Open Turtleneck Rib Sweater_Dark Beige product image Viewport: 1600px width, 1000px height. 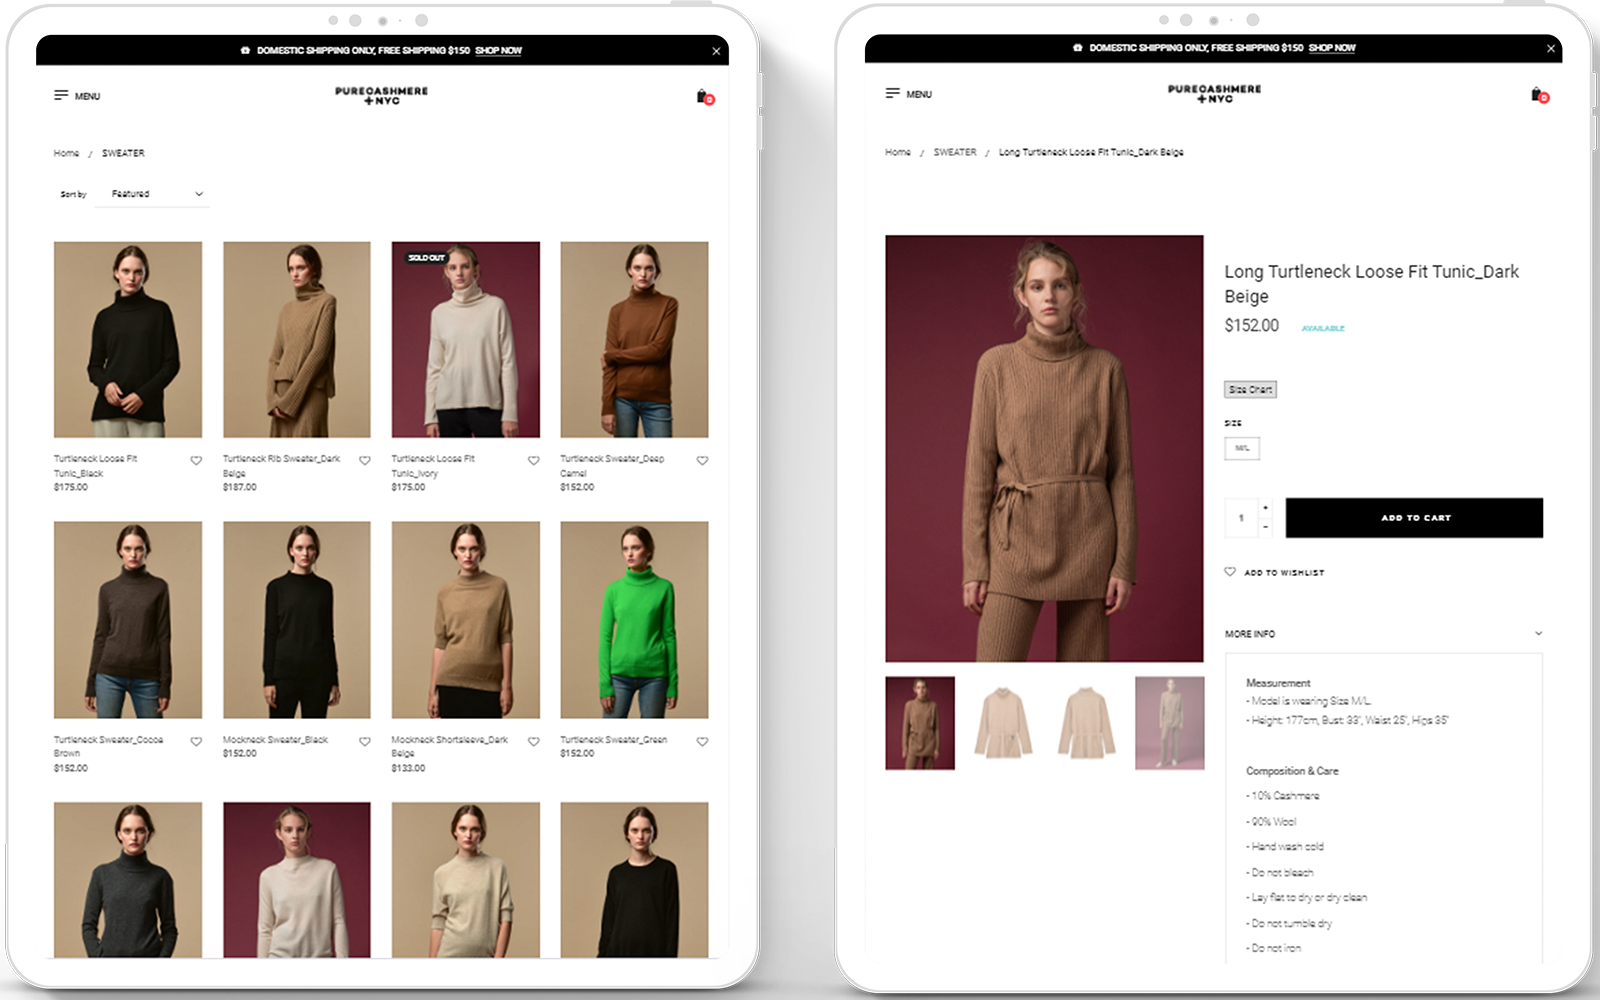pyautogui.click(x=297, y=339)
